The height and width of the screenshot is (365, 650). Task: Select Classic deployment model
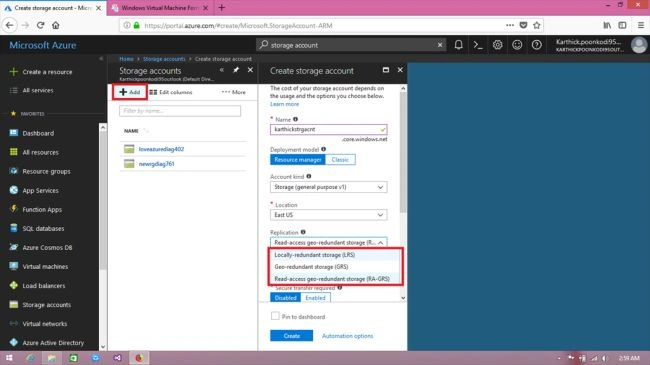point(340,160)
